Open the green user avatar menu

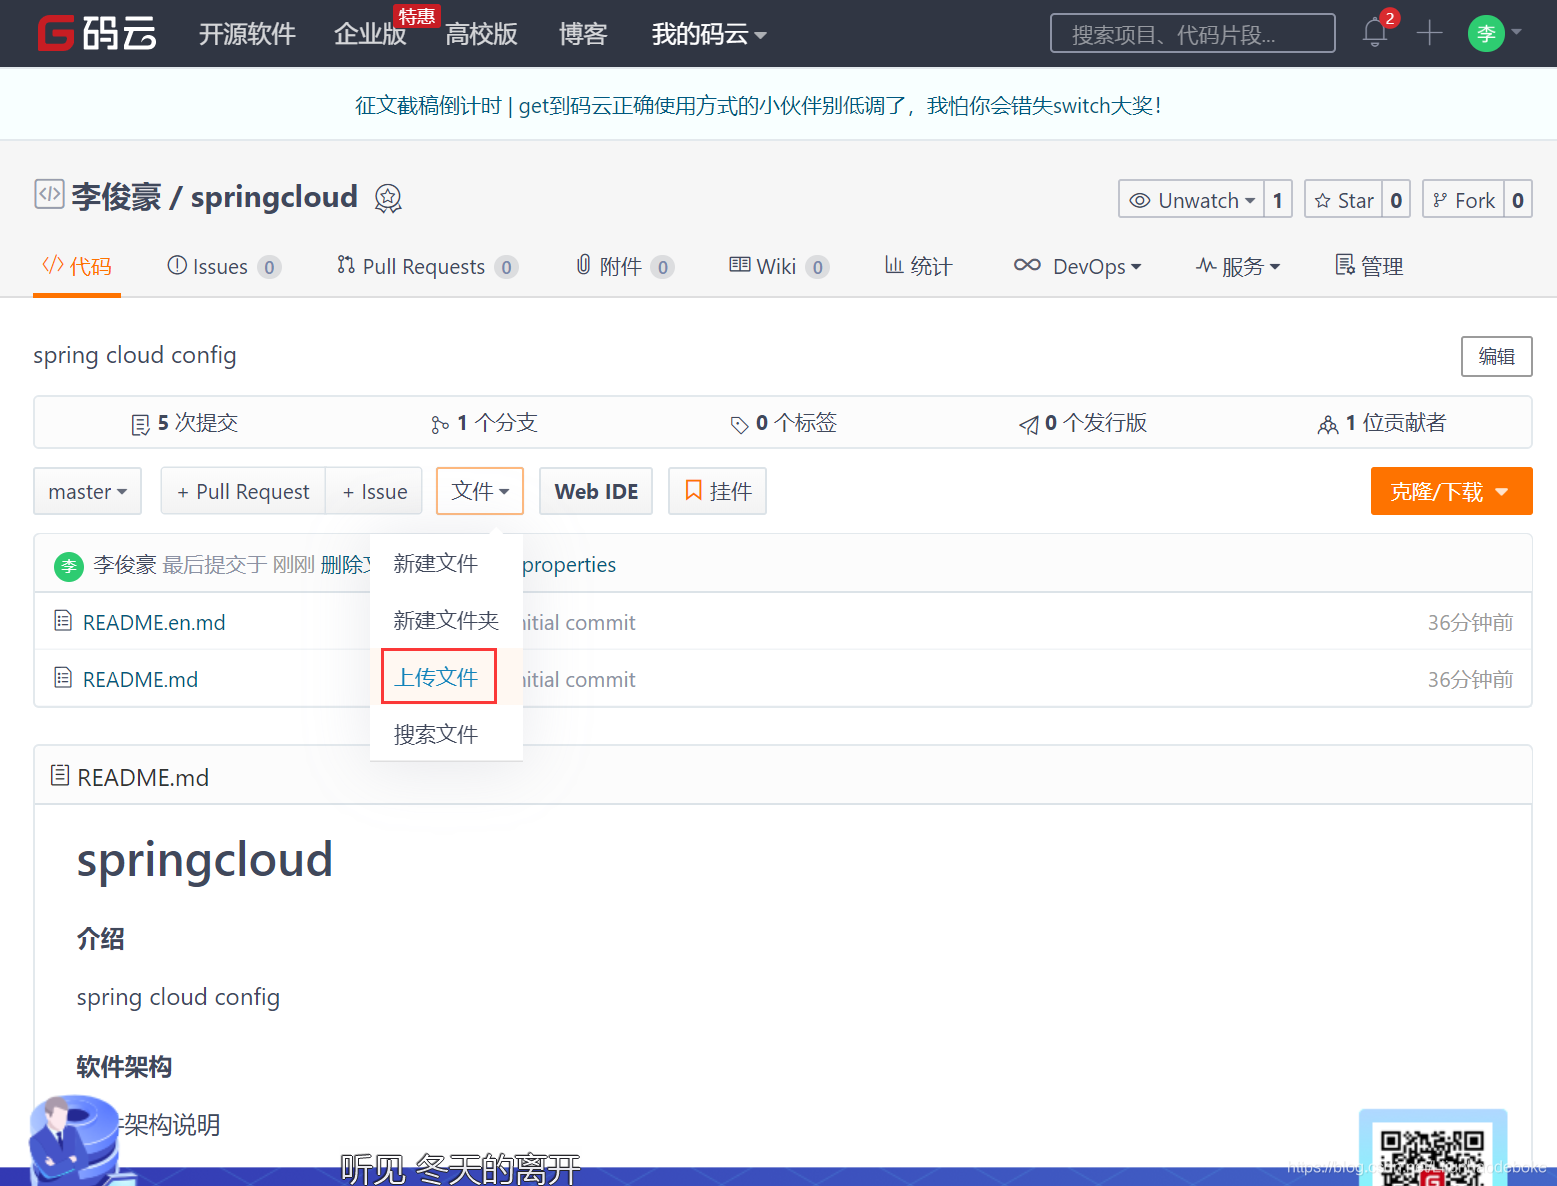[x=1494, y=33]
